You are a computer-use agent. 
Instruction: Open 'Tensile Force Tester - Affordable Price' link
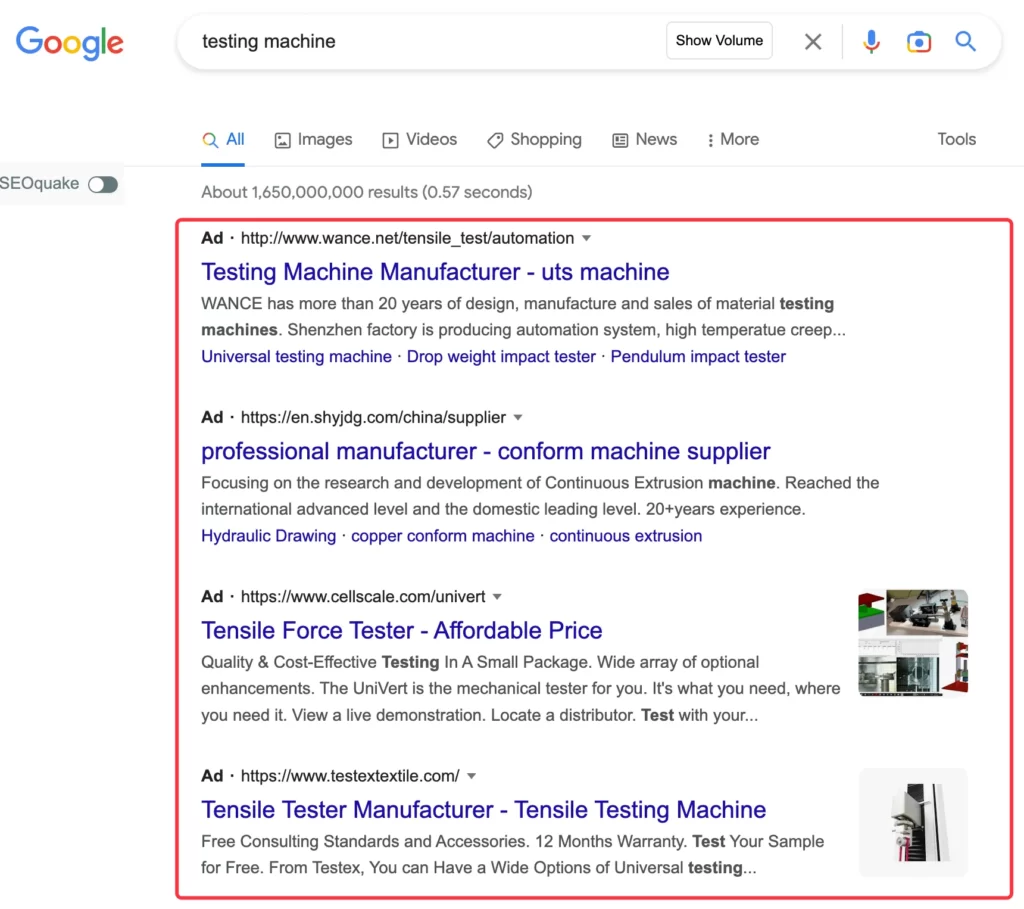click(402, 631)
